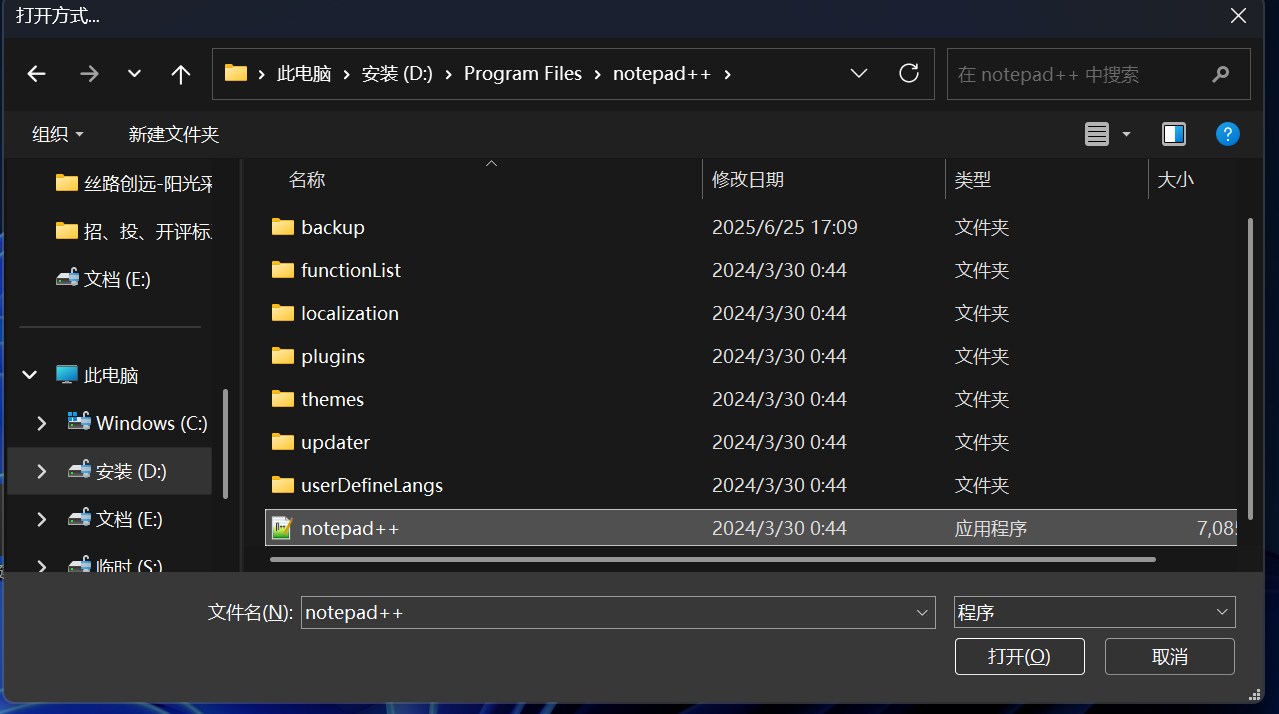1279x714 pixels.
Task: Open help with the question mark icon
Action: (1227, 134)
